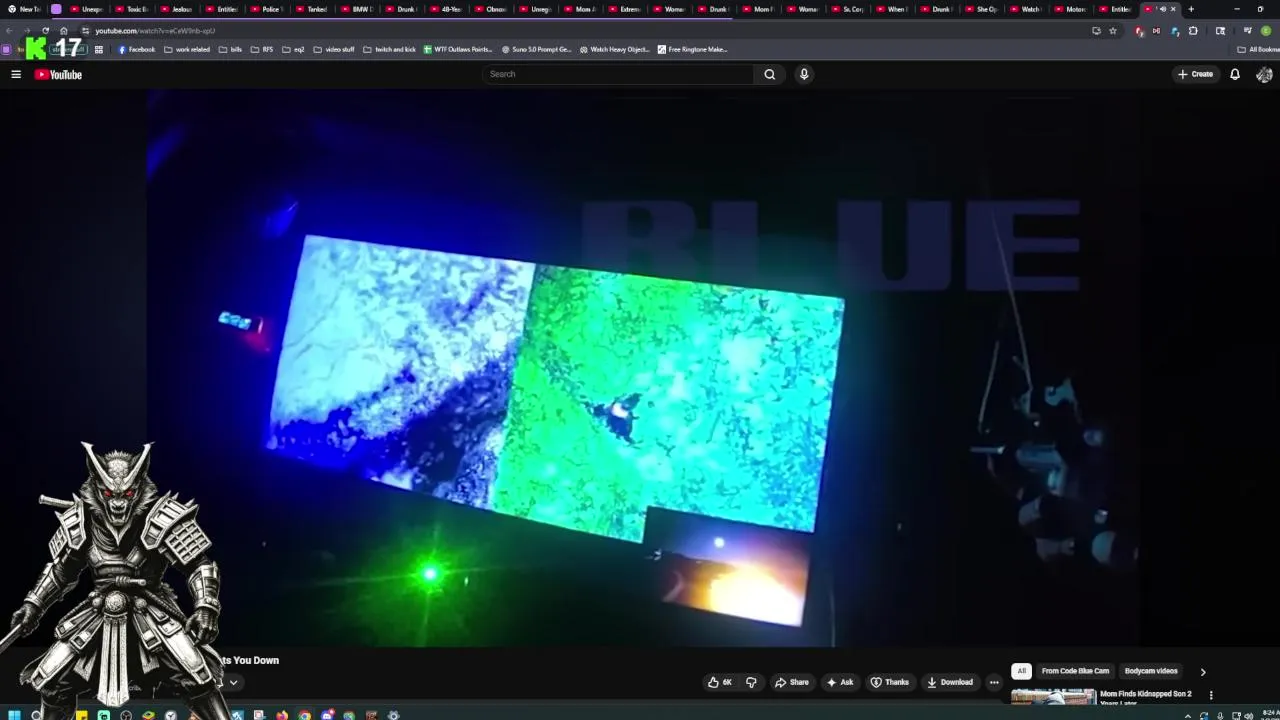
Task: Select the Bodycam videos chip
Action: coord(1151,671)
